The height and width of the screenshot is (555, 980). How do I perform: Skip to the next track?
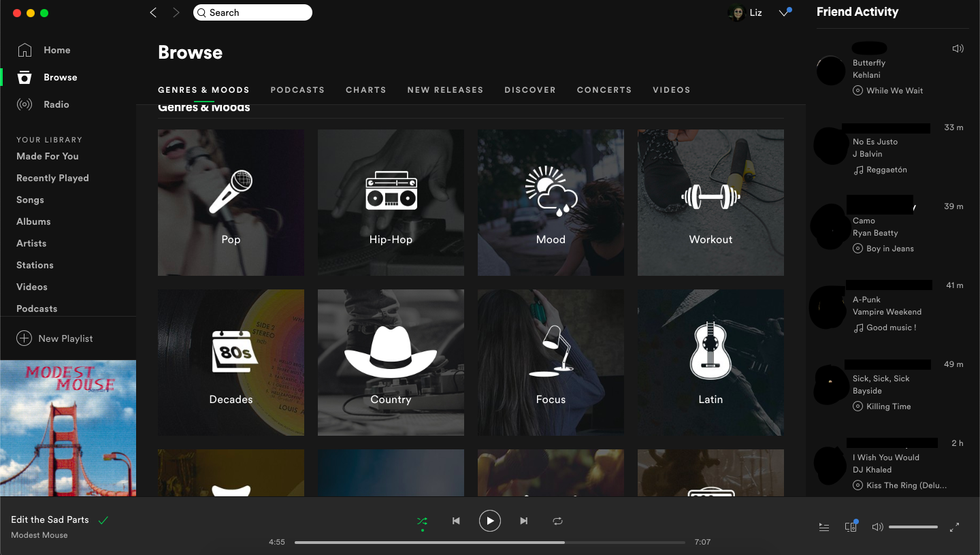click(524, 521)
